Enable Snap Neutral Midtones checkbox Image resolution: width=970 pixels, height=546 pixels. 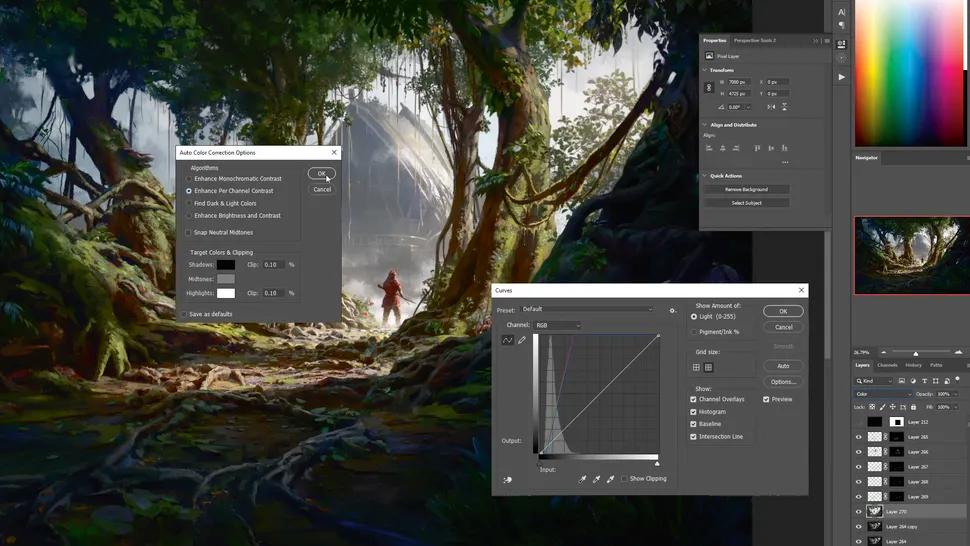click(188, 232)
